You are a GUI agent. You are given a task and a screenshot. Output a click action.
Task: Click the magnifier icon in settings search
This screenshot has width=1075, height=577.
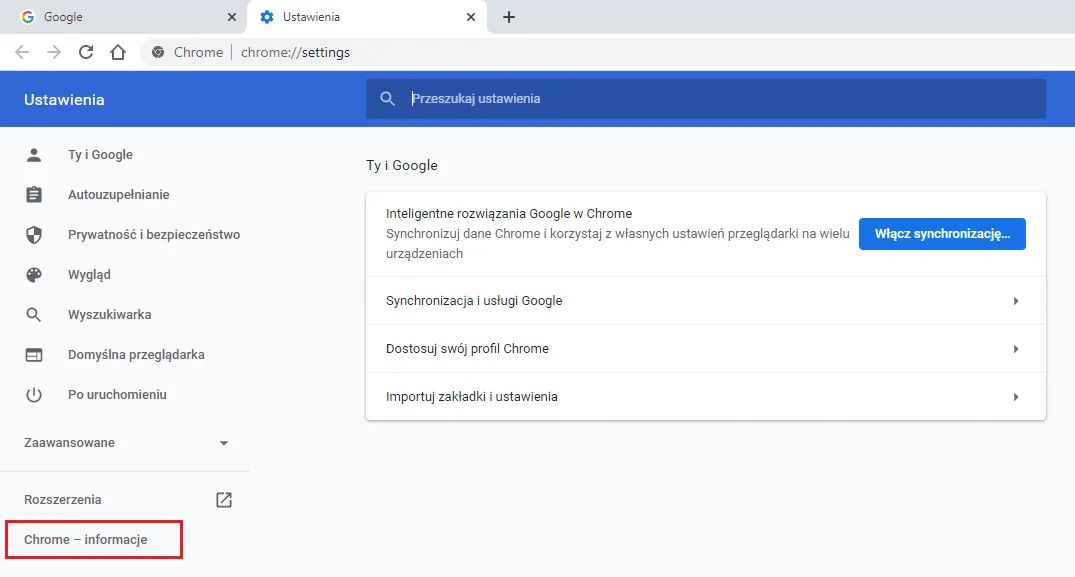(x=387, y=99)
